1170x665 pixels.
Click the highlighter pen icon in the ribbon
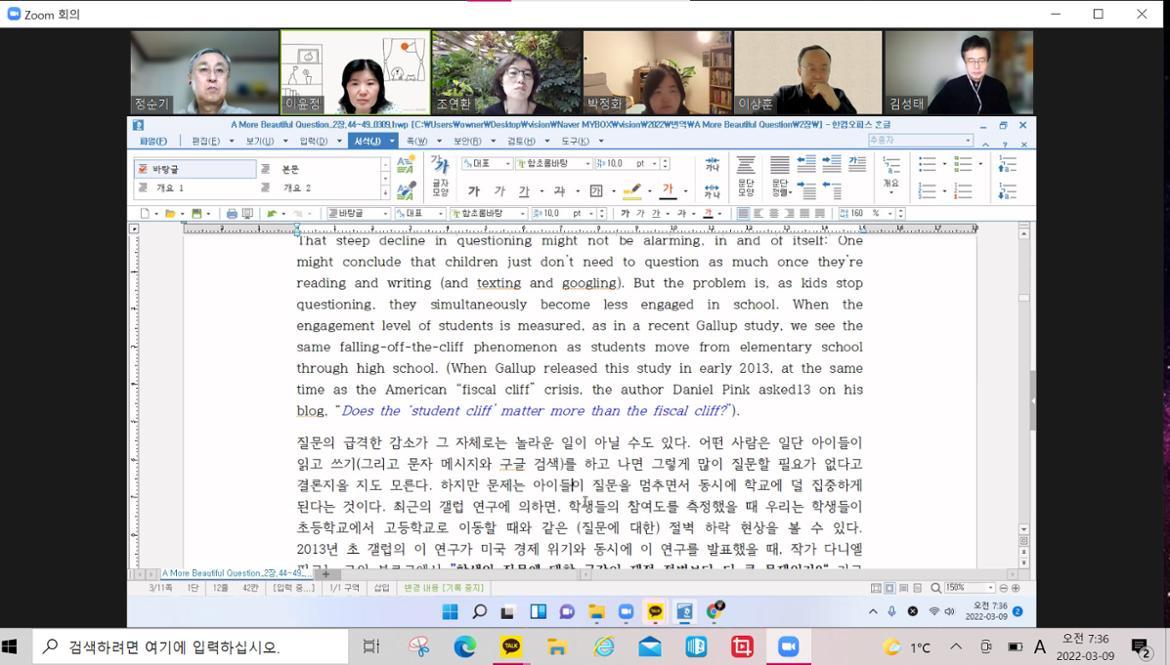click(x=631, y=191)
